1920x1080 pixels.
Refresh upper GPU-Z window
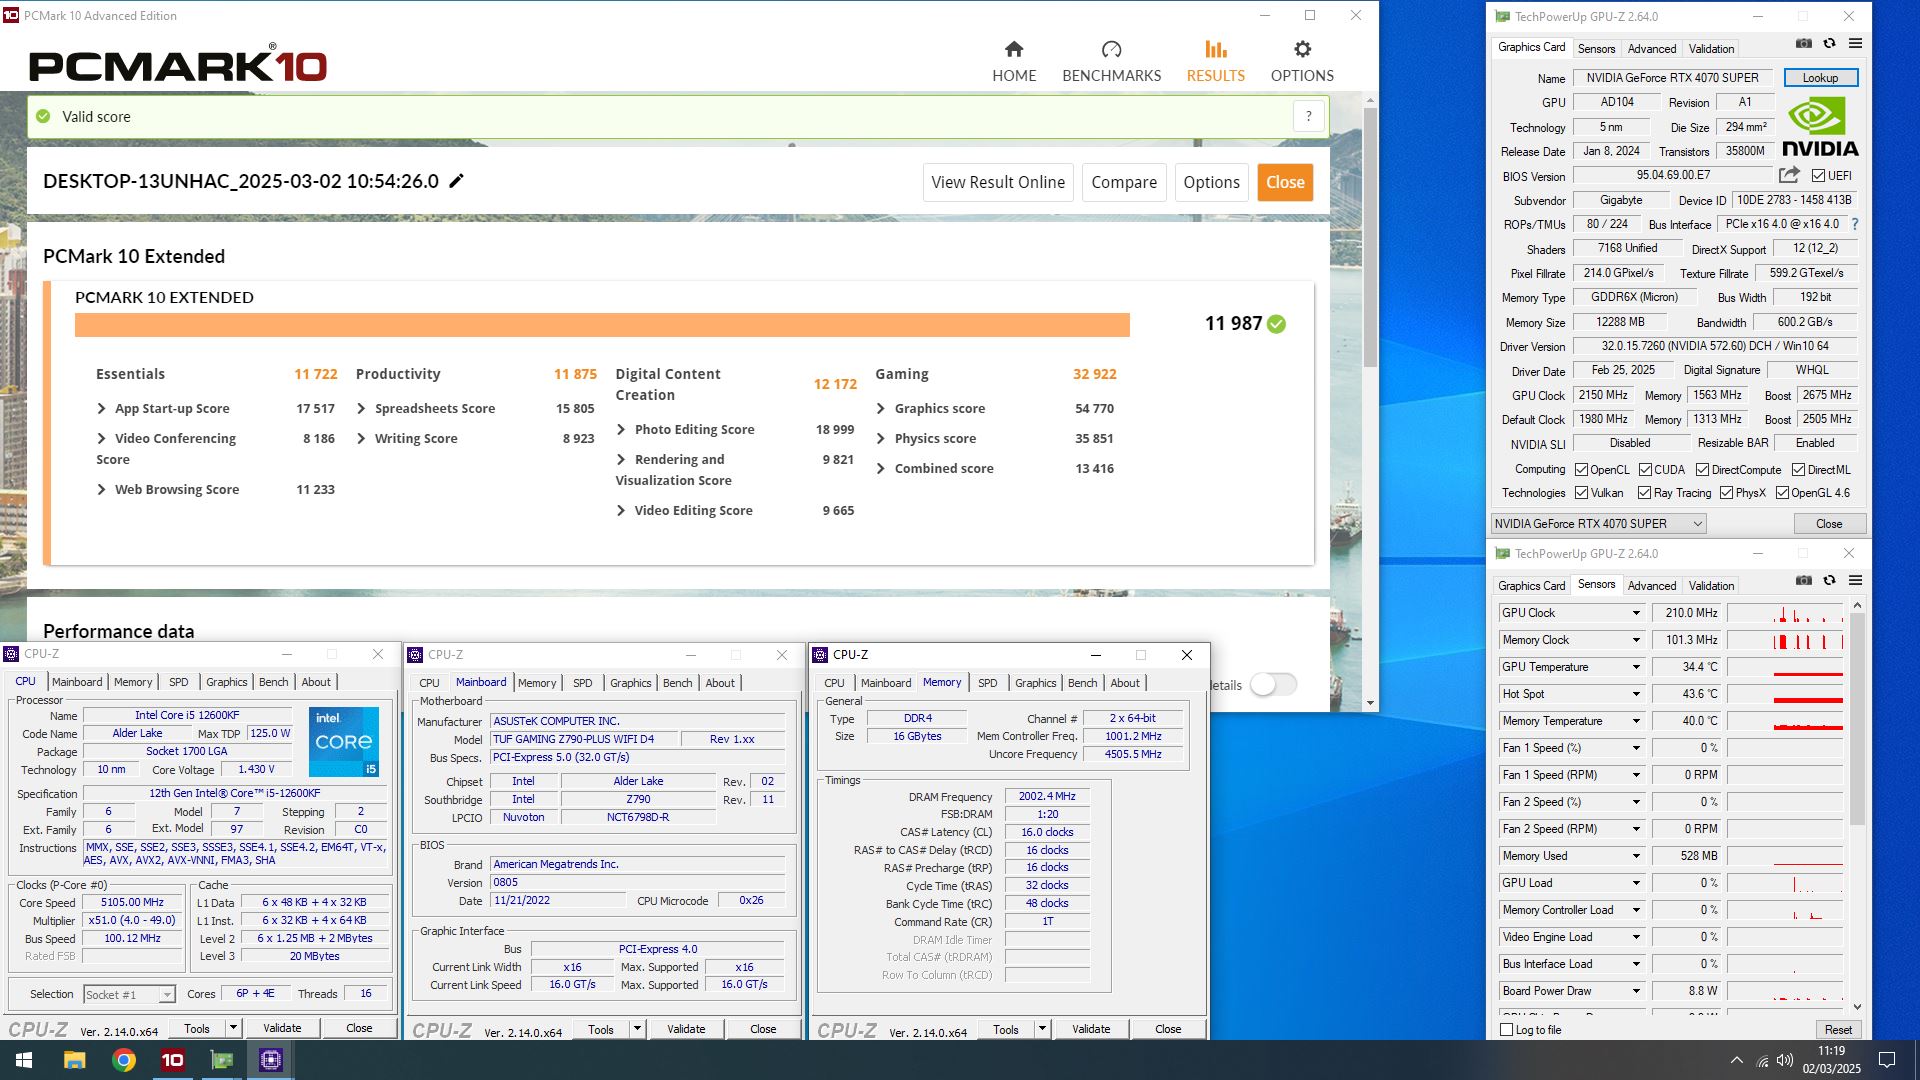1829,44
